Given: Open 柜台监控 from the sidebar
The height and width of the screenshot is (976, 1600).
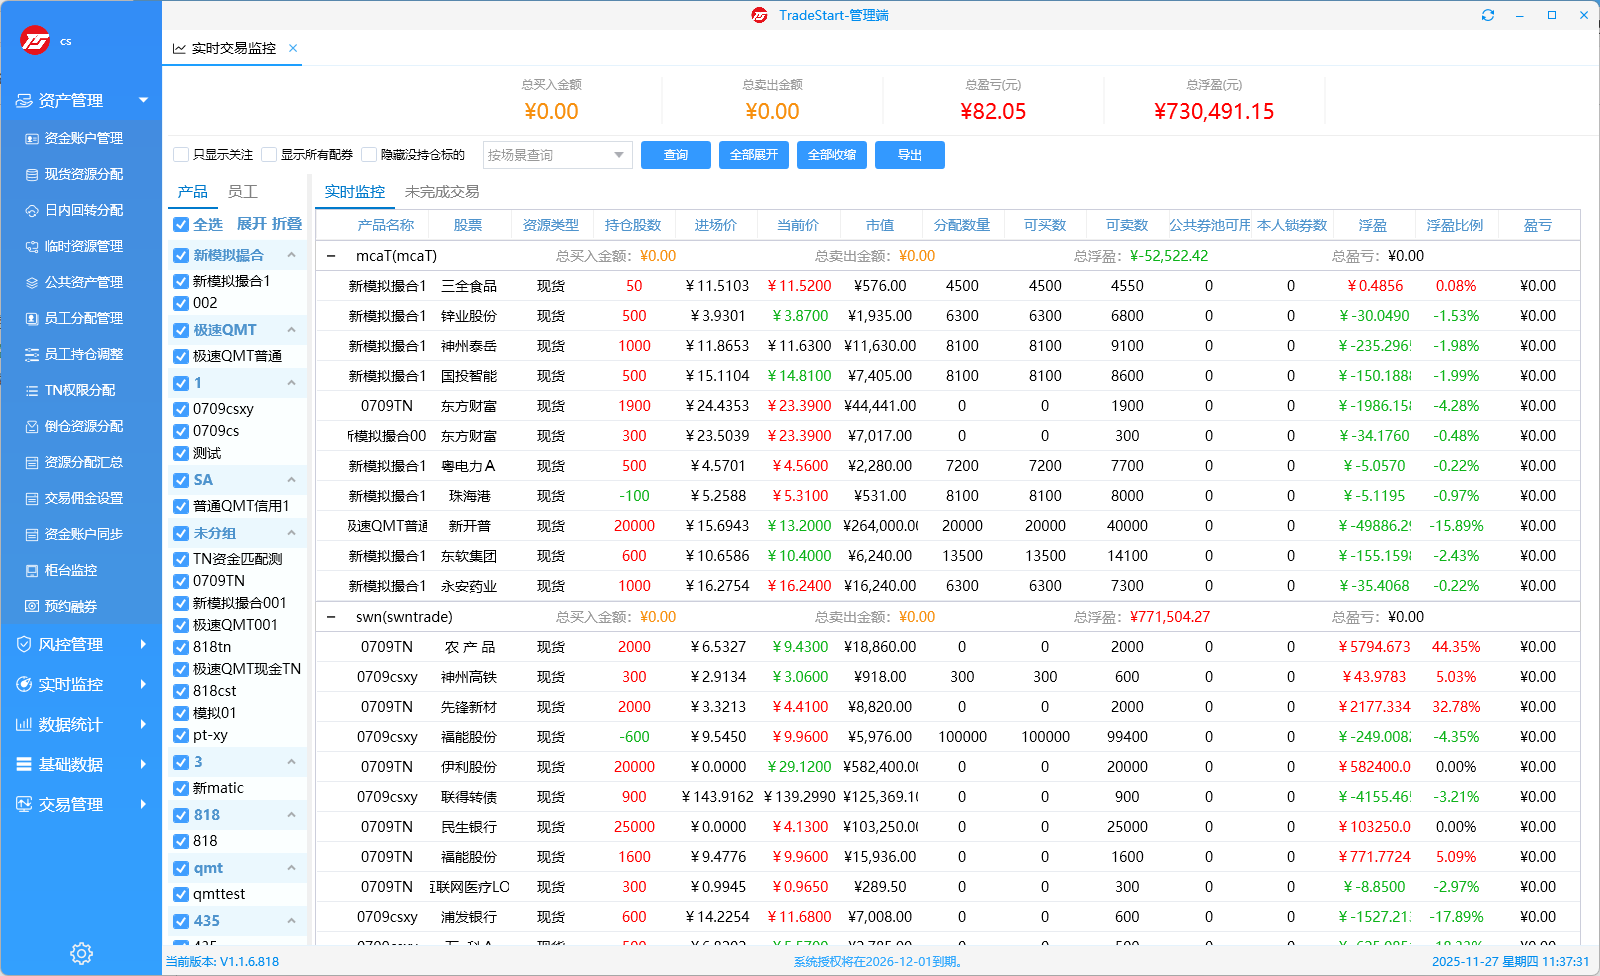Looking at the screenshot, I should coord(70,570).
